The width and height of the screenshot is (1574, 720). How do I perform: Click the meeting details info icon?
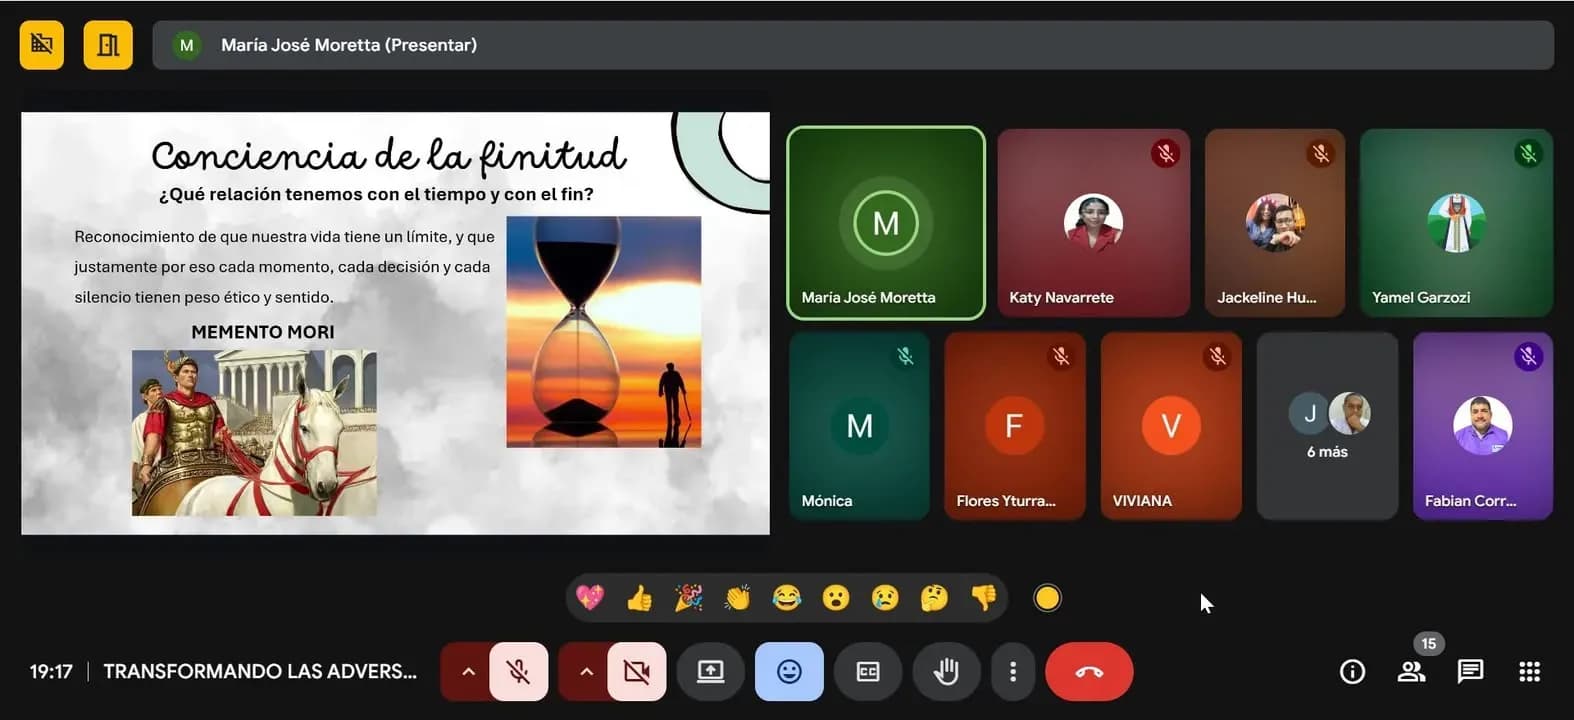click(x=1352, y=672)
